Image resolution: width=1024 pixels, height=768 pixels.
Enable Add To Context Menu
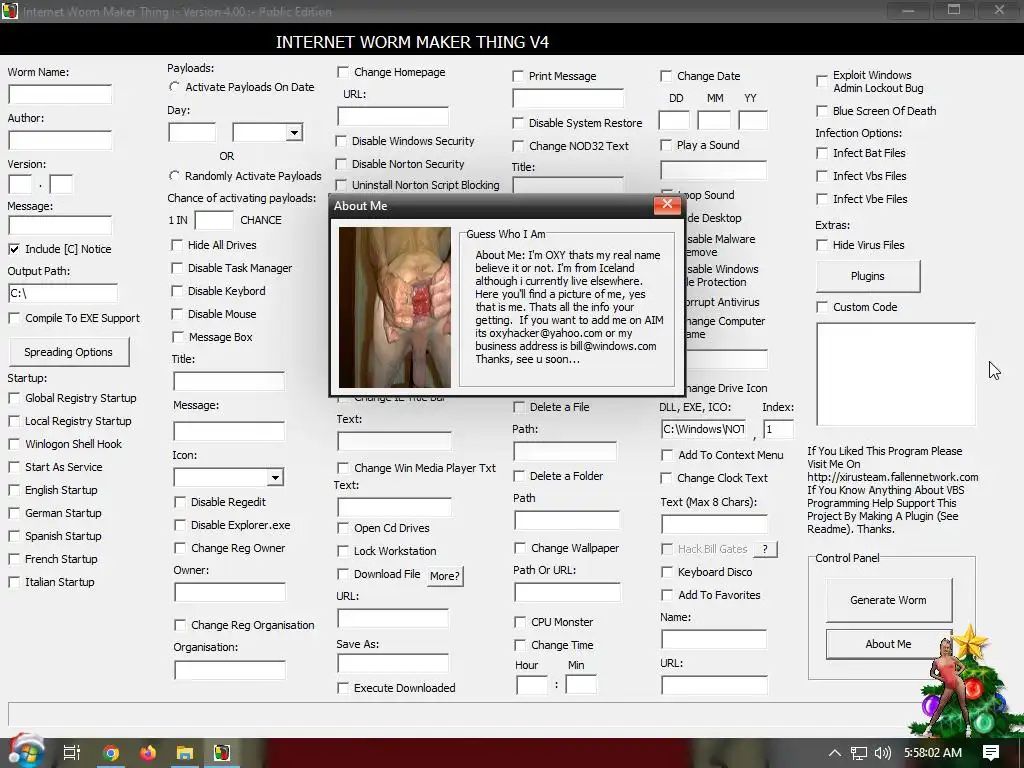tap(667, 455)
